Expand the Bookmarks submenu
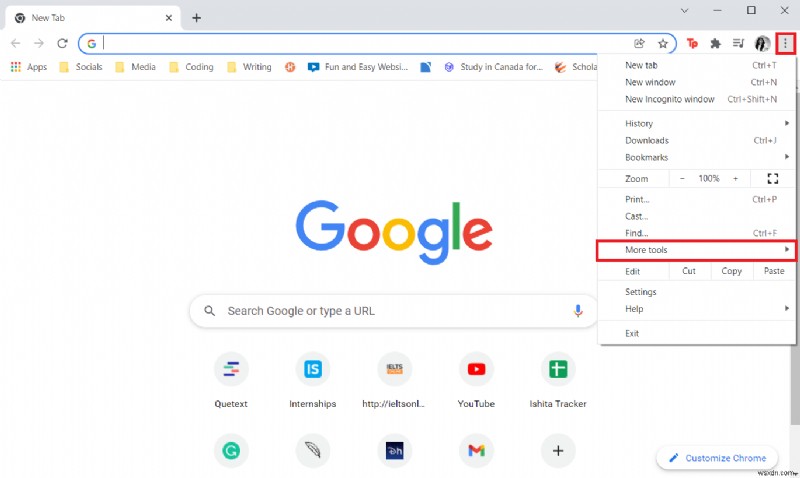800x478 pixels. click(x=696, y=157)
